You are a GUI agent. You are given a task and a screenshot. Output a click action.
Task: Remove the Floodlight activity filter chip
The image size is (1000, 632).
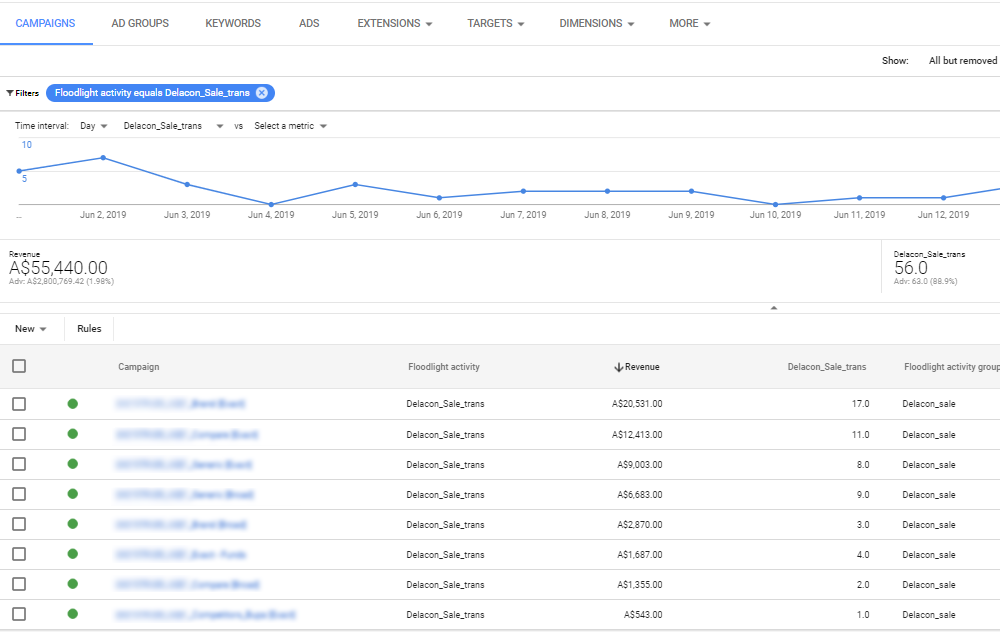[261, 93]
